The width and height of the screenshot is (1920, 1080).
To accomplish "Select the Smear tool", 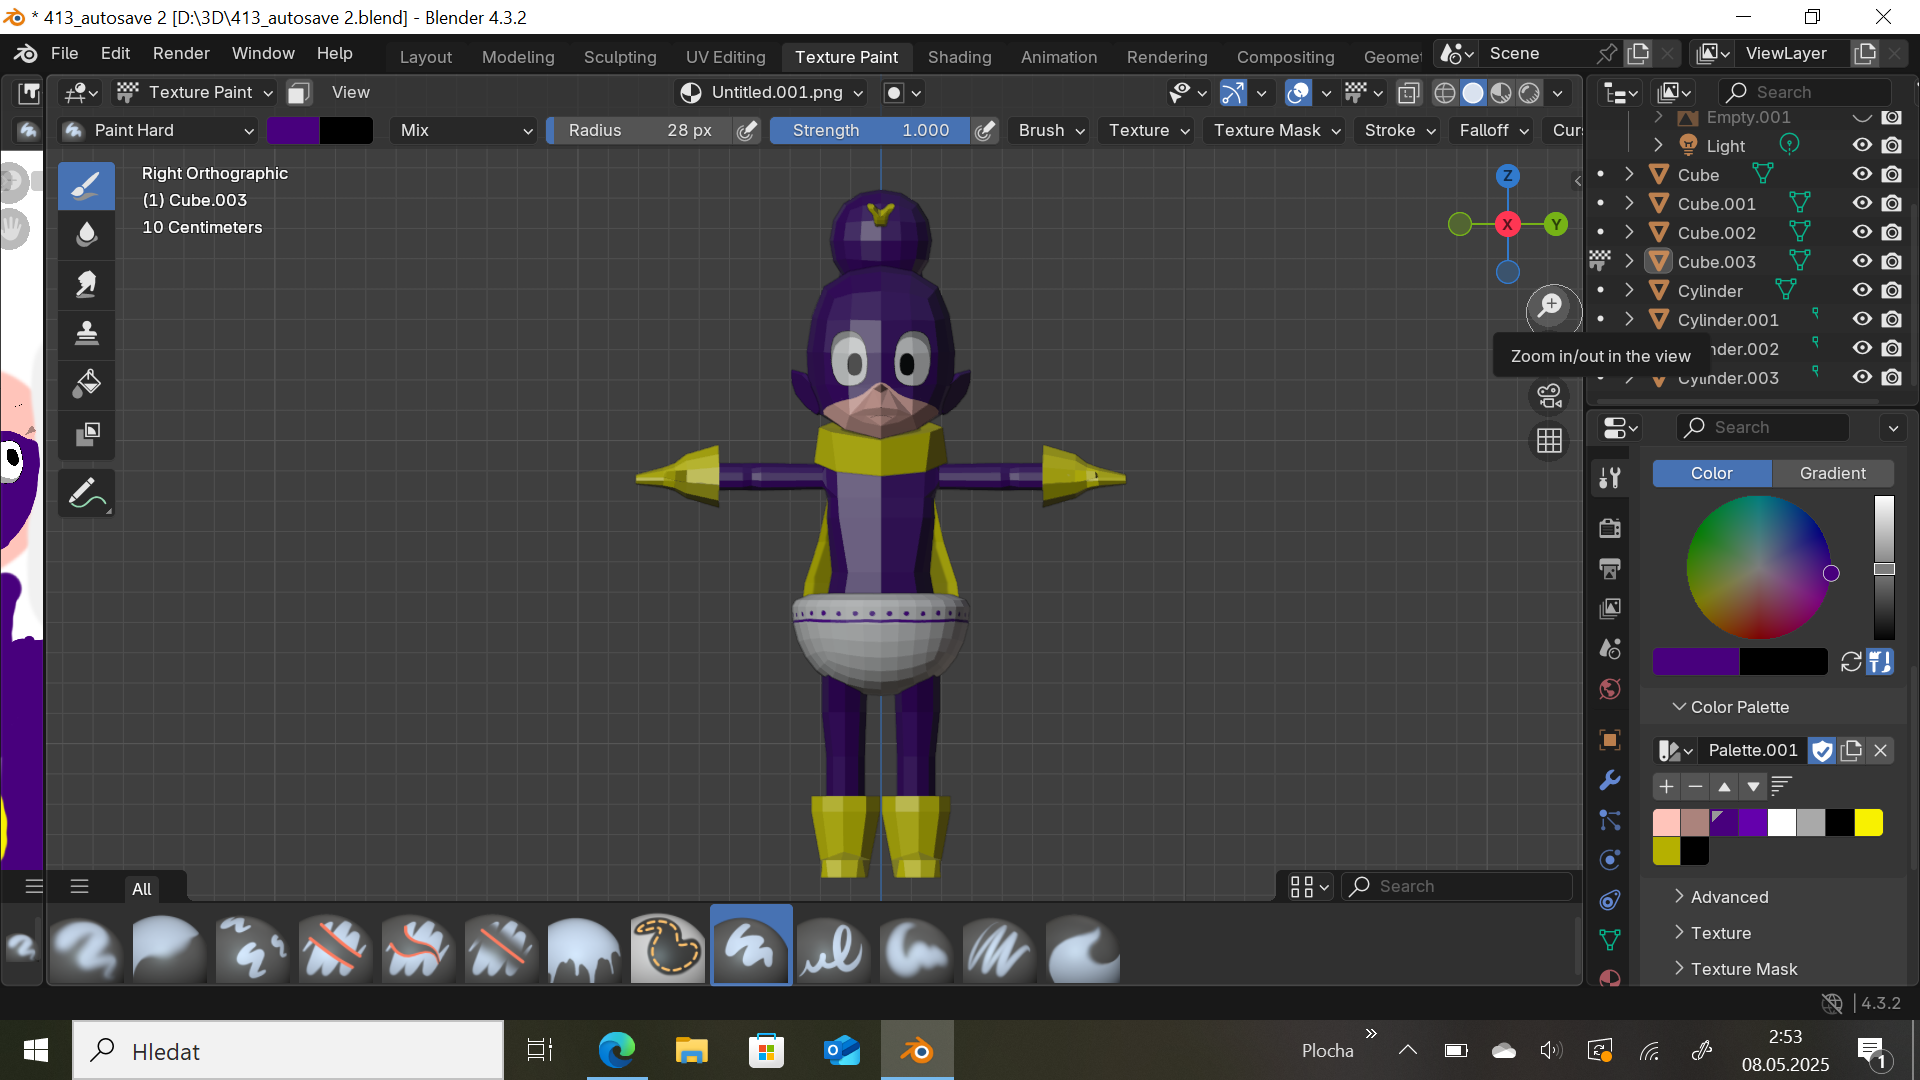I will [86, 285].
